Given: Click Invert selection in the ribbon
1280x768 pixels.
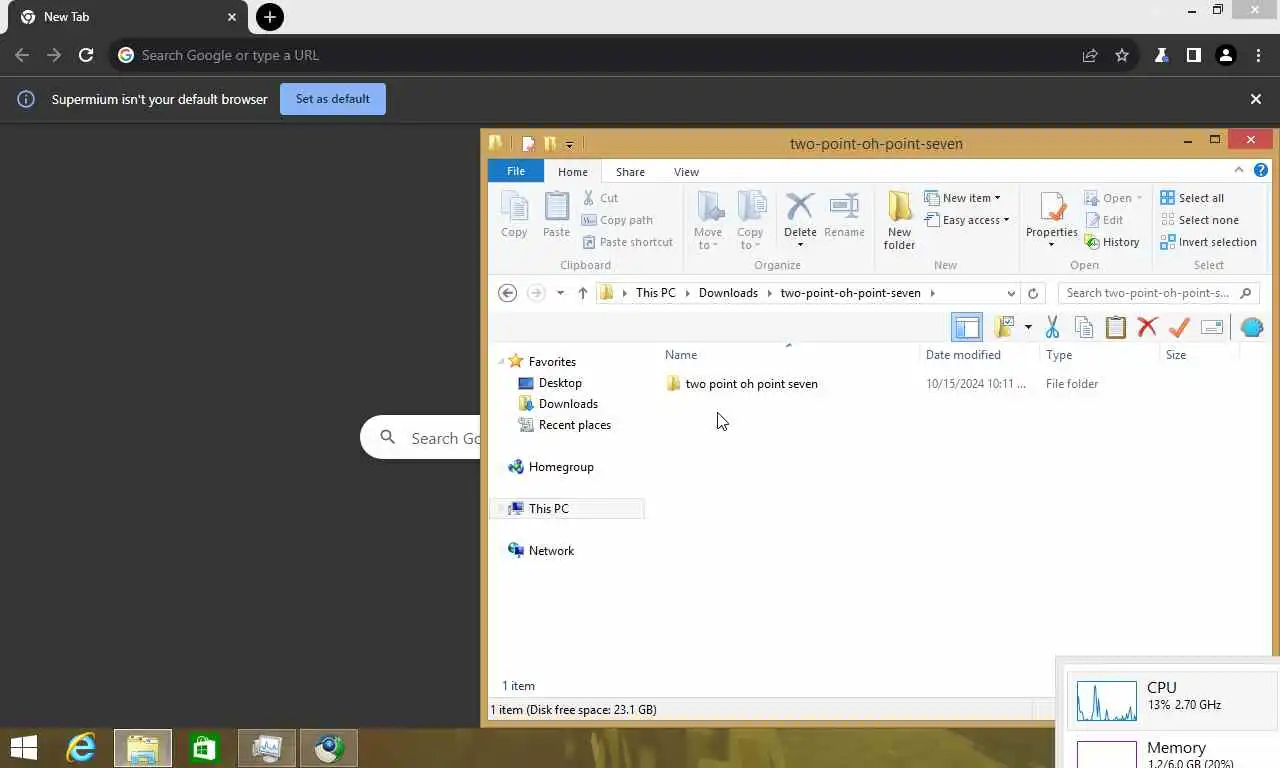Looking at the screenshot, I should click(1208, 242).
